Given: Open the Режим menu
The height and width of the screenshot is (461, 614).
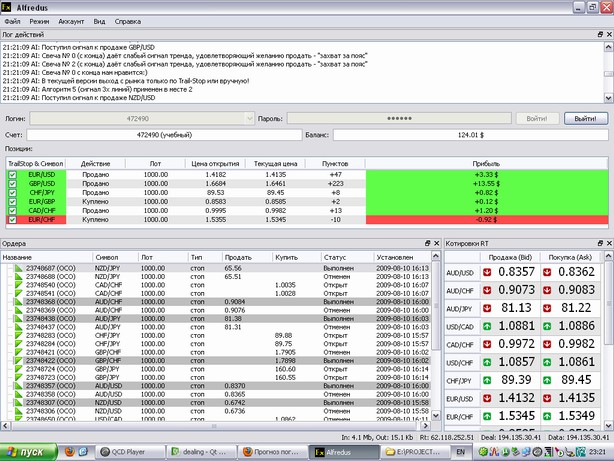Looking at the screenshot, I should click(39, 22).
